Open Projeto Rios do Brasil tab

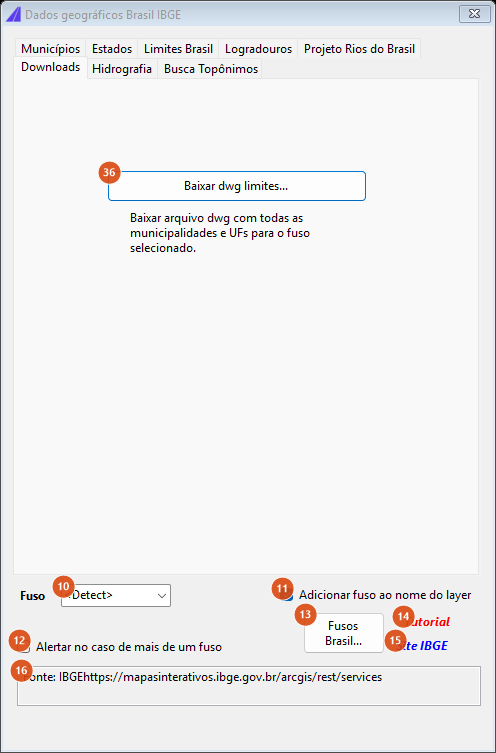[x=359, y=49]
